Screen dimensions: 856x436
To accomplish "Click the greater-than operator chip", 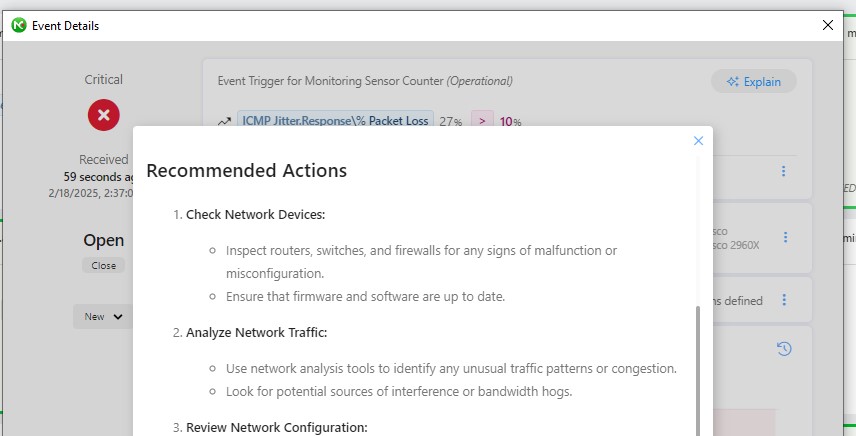I will click(x=482, y=121).
